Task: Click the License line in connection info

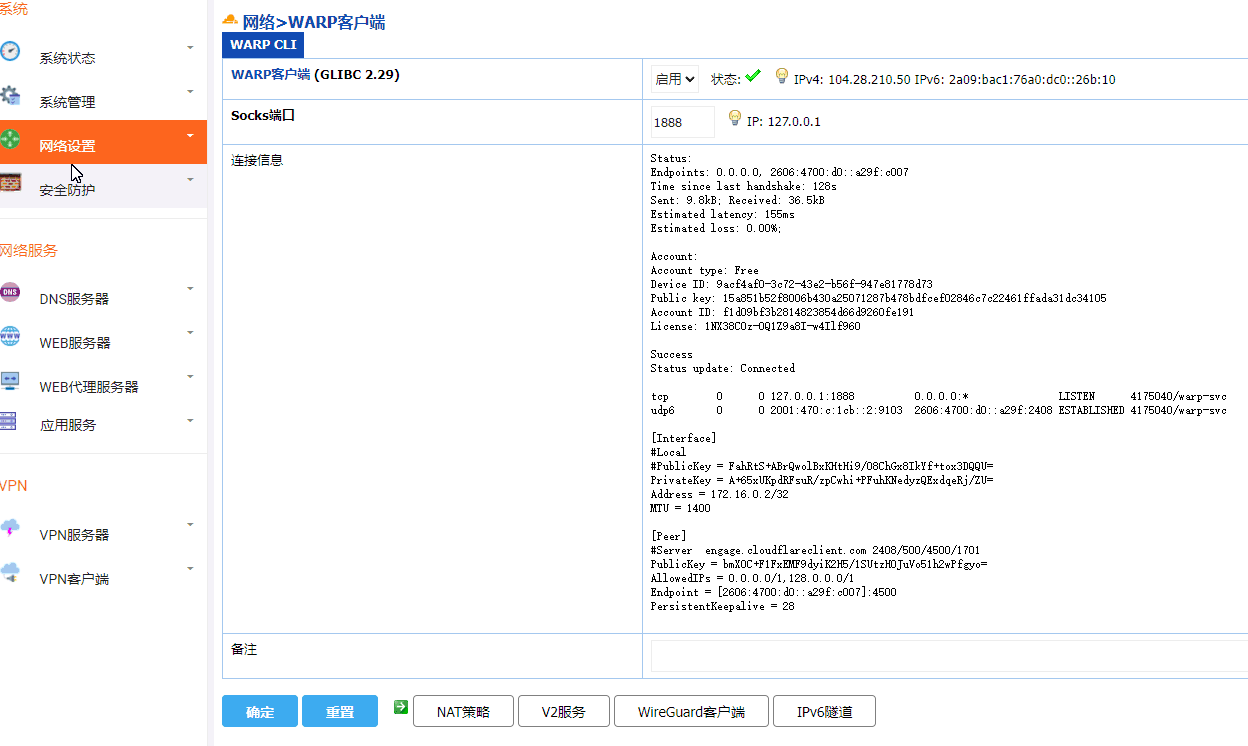Action: (755, 326)
